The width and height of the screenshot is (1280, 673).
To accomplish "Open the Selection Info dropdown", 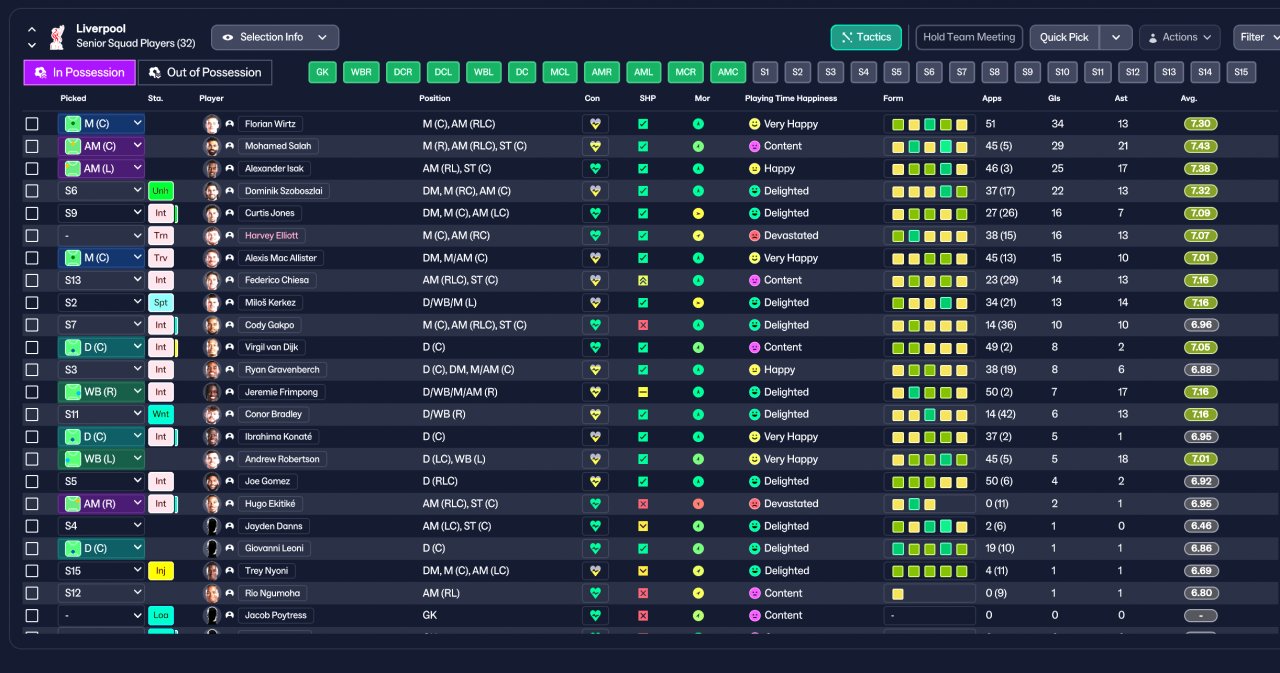I will click(275, 37).
